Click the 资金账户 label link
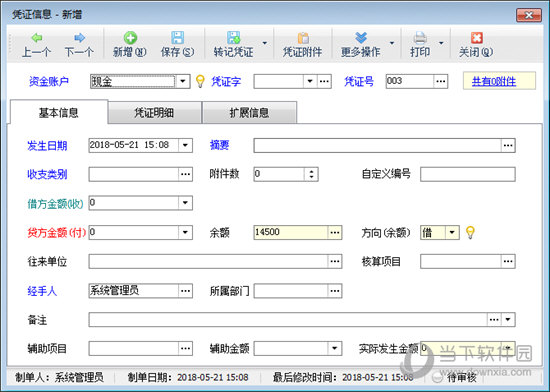Image resolution: width=550 pixels, height=392 pixels. 49,81
